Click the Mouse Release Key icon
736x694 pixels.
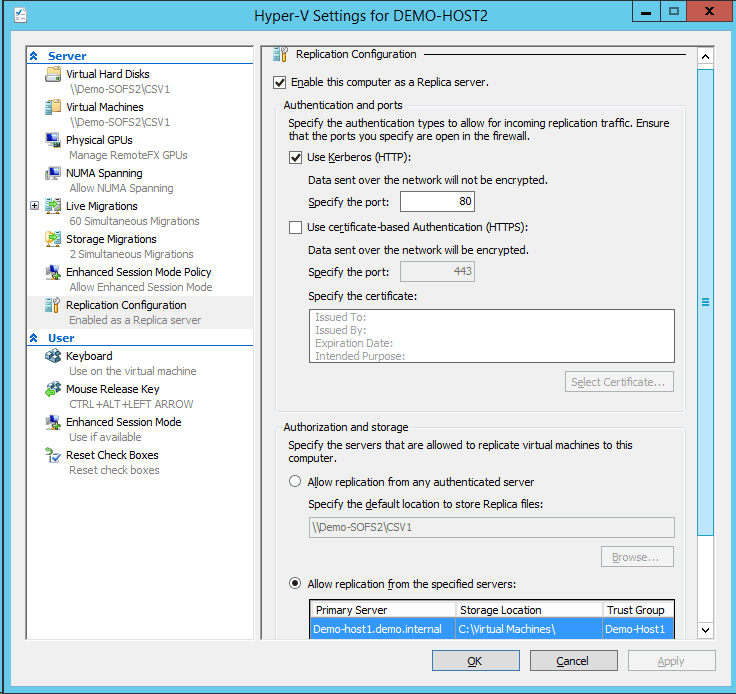coord(53,389)
